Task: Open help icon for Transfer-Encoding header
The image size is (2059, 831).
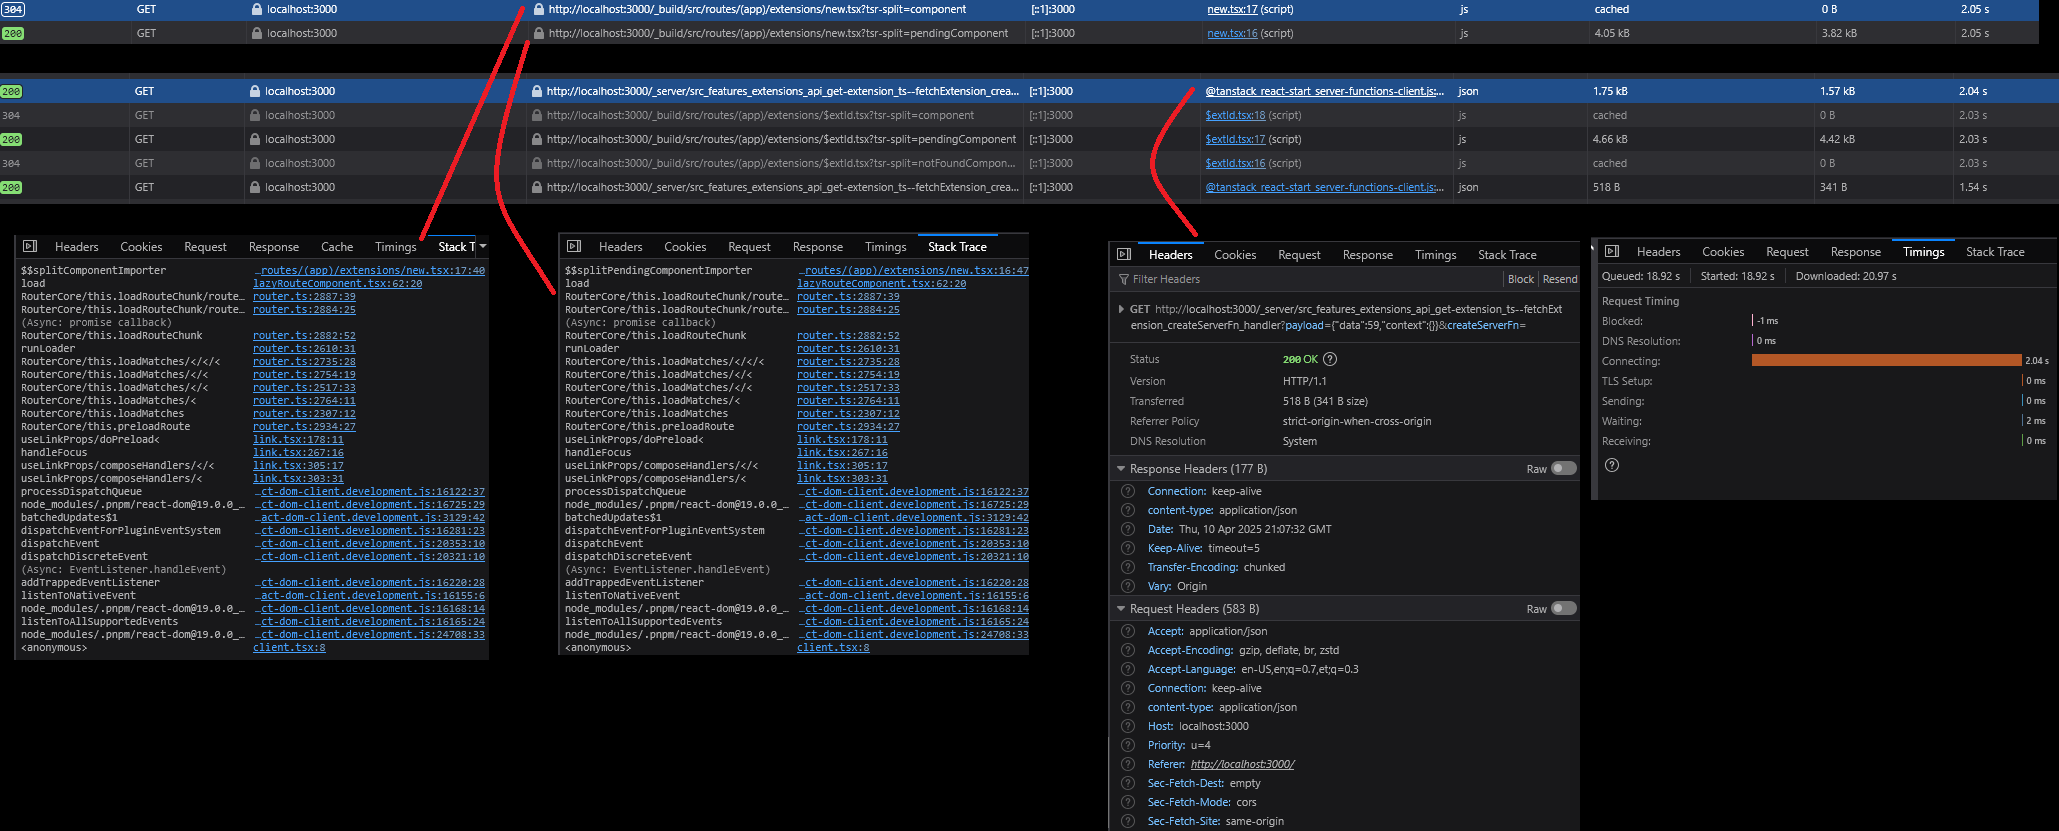Action: click(1128, 567)
